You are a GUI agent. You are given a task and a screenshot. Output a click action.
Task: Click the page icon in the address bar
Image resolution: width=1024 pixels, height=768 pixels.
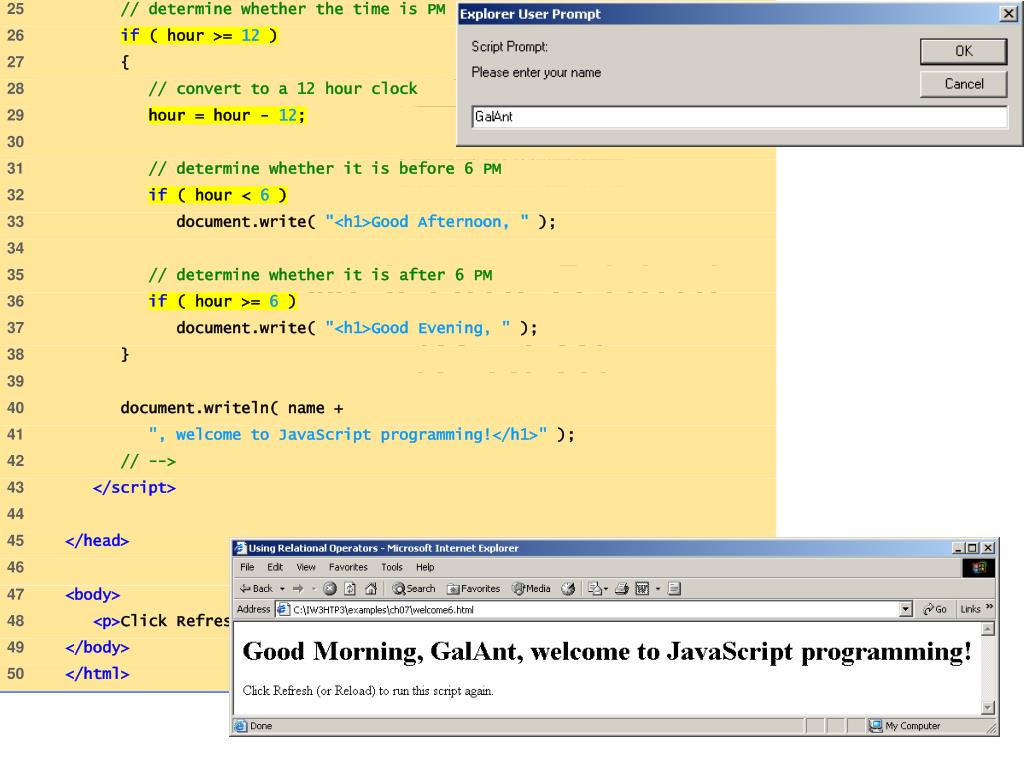click(283, 609)
